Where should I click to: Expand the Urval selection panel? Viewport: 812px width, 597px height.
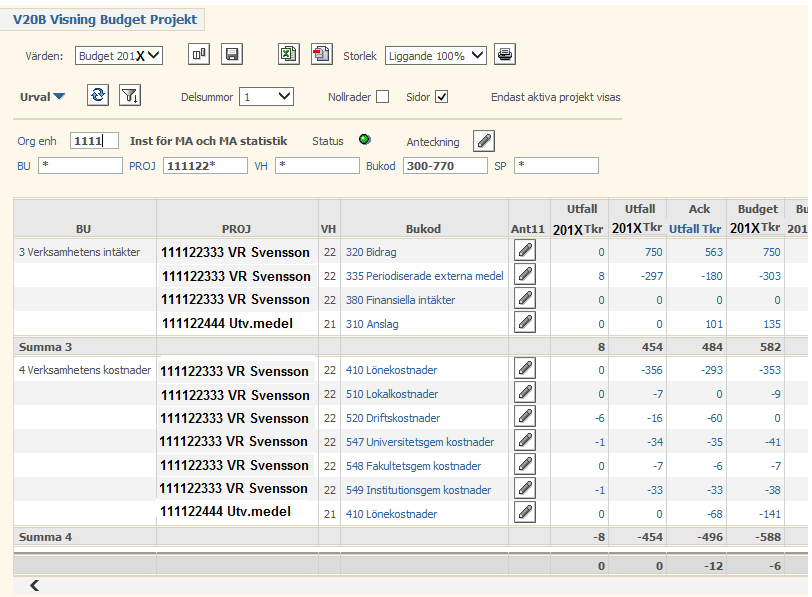coord(42,97)
